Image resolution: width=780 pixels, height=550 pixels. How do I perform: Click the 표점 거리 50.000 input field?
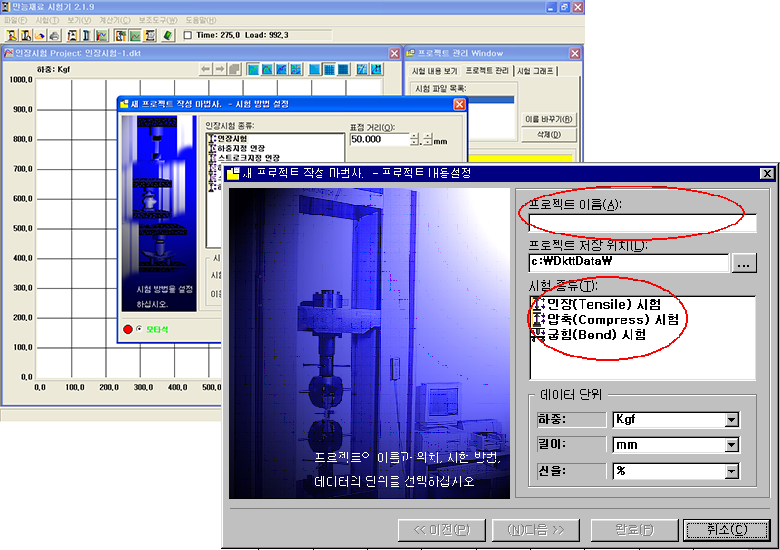tap(380, 140)
